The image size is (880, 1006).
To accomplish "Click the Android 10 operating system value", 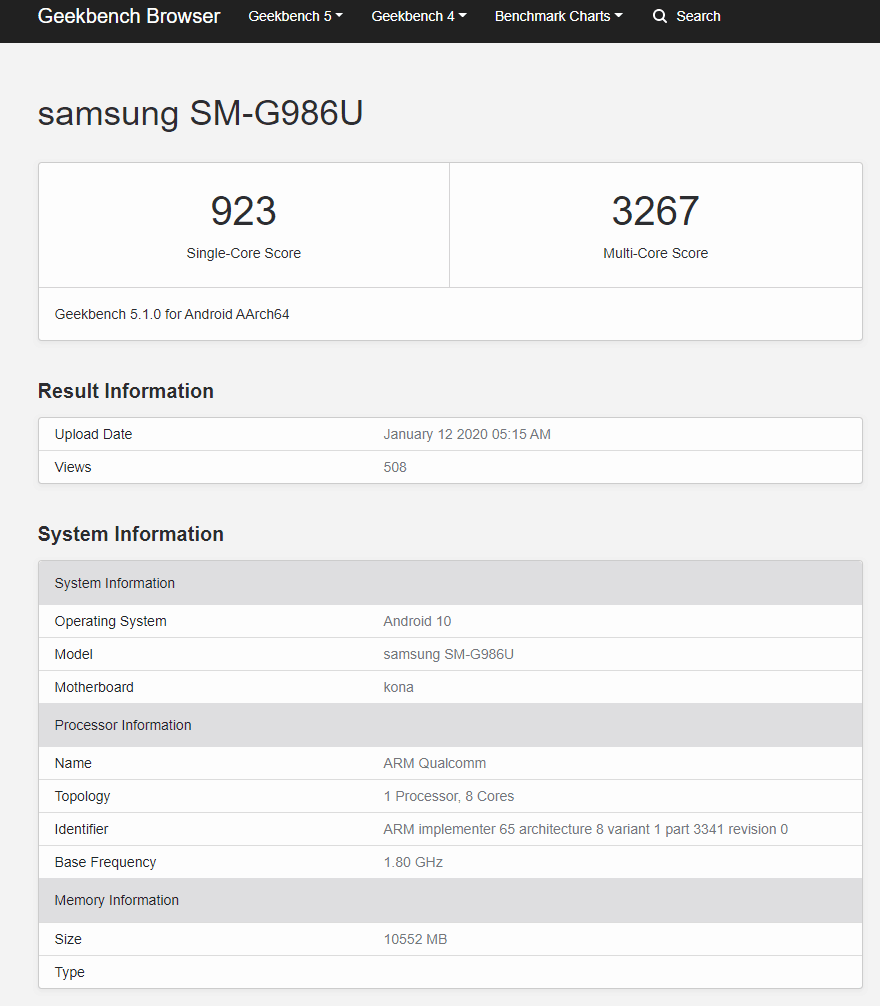I will coord(417,621).
